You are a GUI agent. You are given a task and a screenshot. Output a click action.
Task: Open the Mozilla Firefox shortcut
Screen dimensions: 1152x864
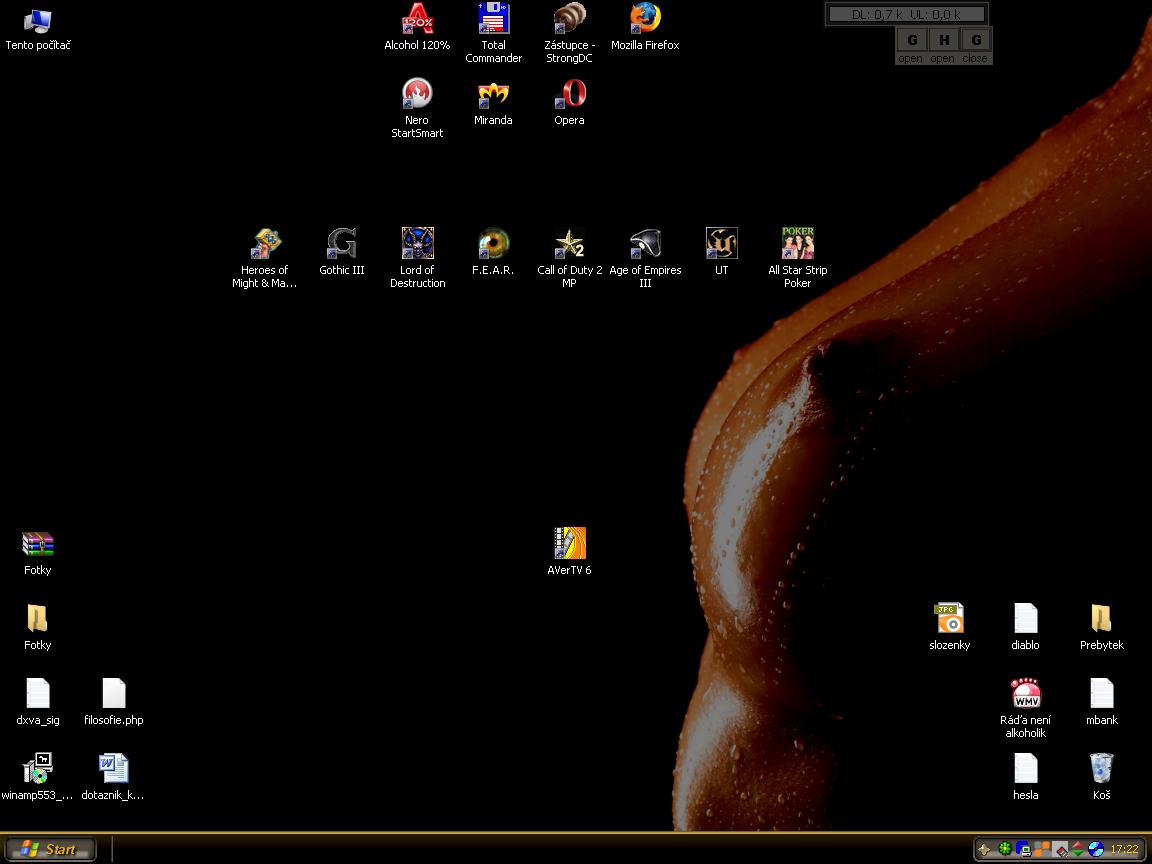[645, 20]
